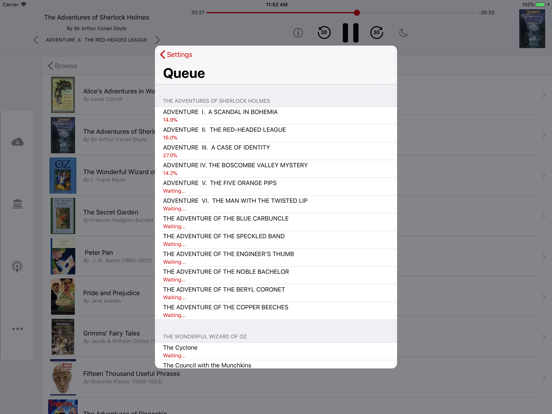Screen dimensions: 552x414
Task: Open Fifteen Thousand Useful Phrases row
Action: coord(296,377)
